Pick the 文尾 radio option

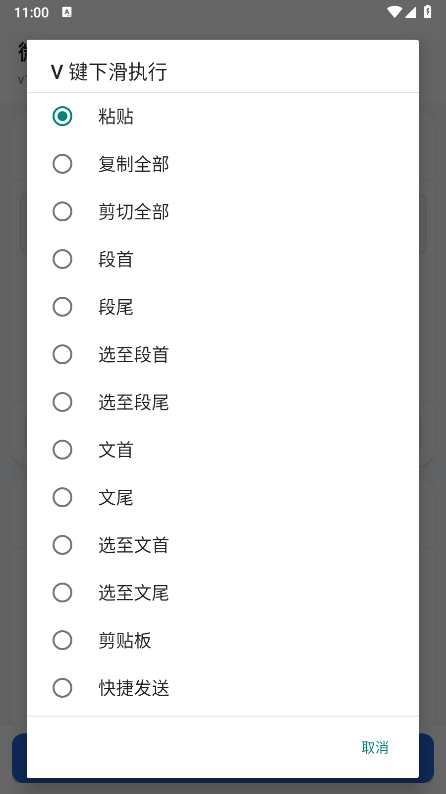[223, 497]
